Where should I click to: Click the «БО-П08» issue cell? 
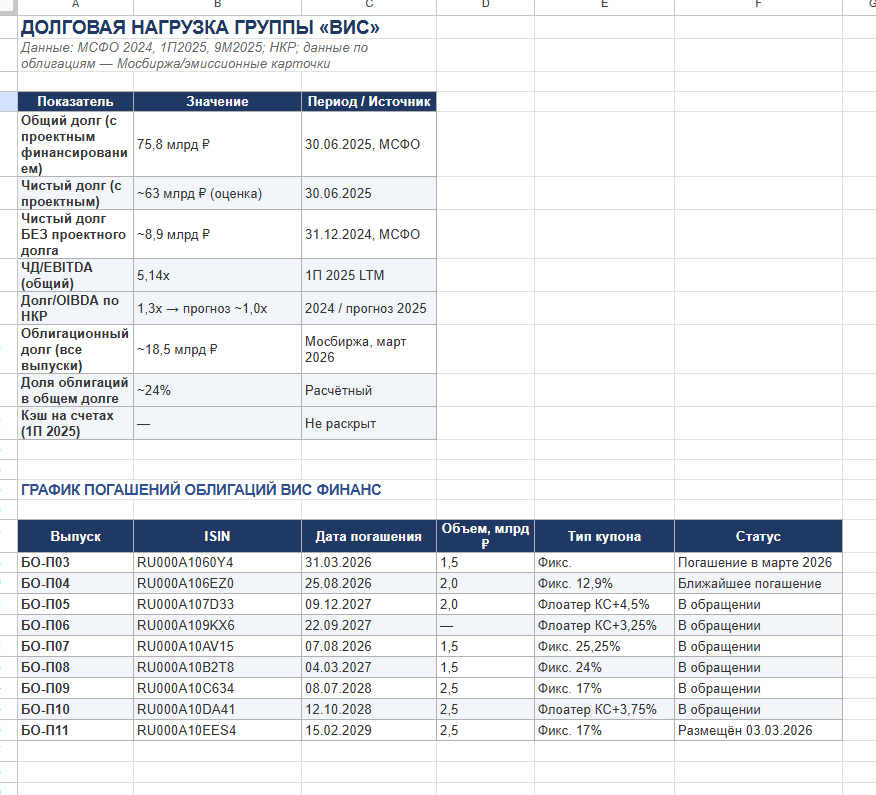point(75,667)
